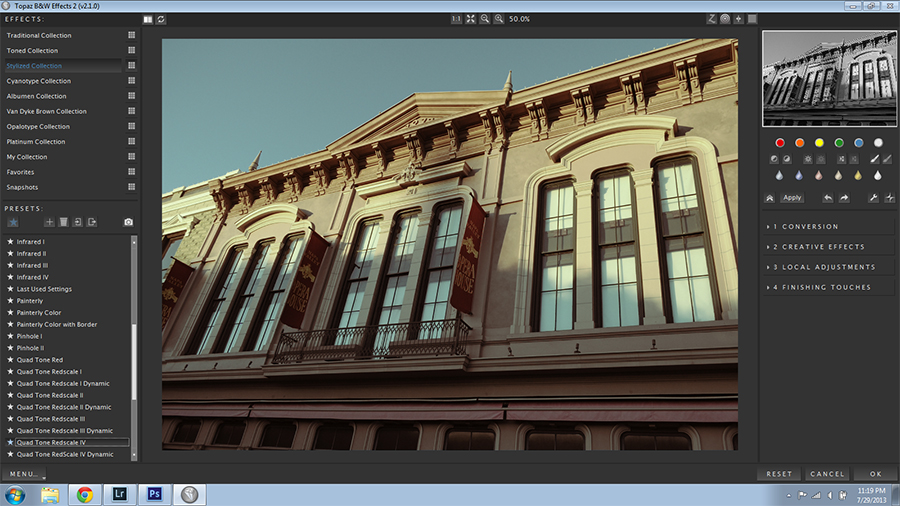Click the undo arrow beside Apply
Image resolution: width=900 pixels, height=506 pixels.
[828, 198]
